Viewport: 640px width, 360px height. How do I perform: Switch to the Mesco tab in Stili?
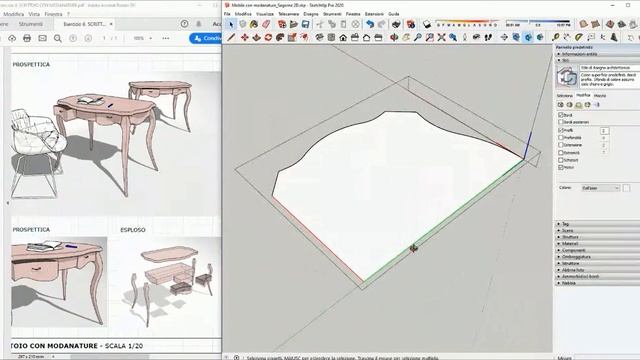pyautogui.click(x=600, y=96)
